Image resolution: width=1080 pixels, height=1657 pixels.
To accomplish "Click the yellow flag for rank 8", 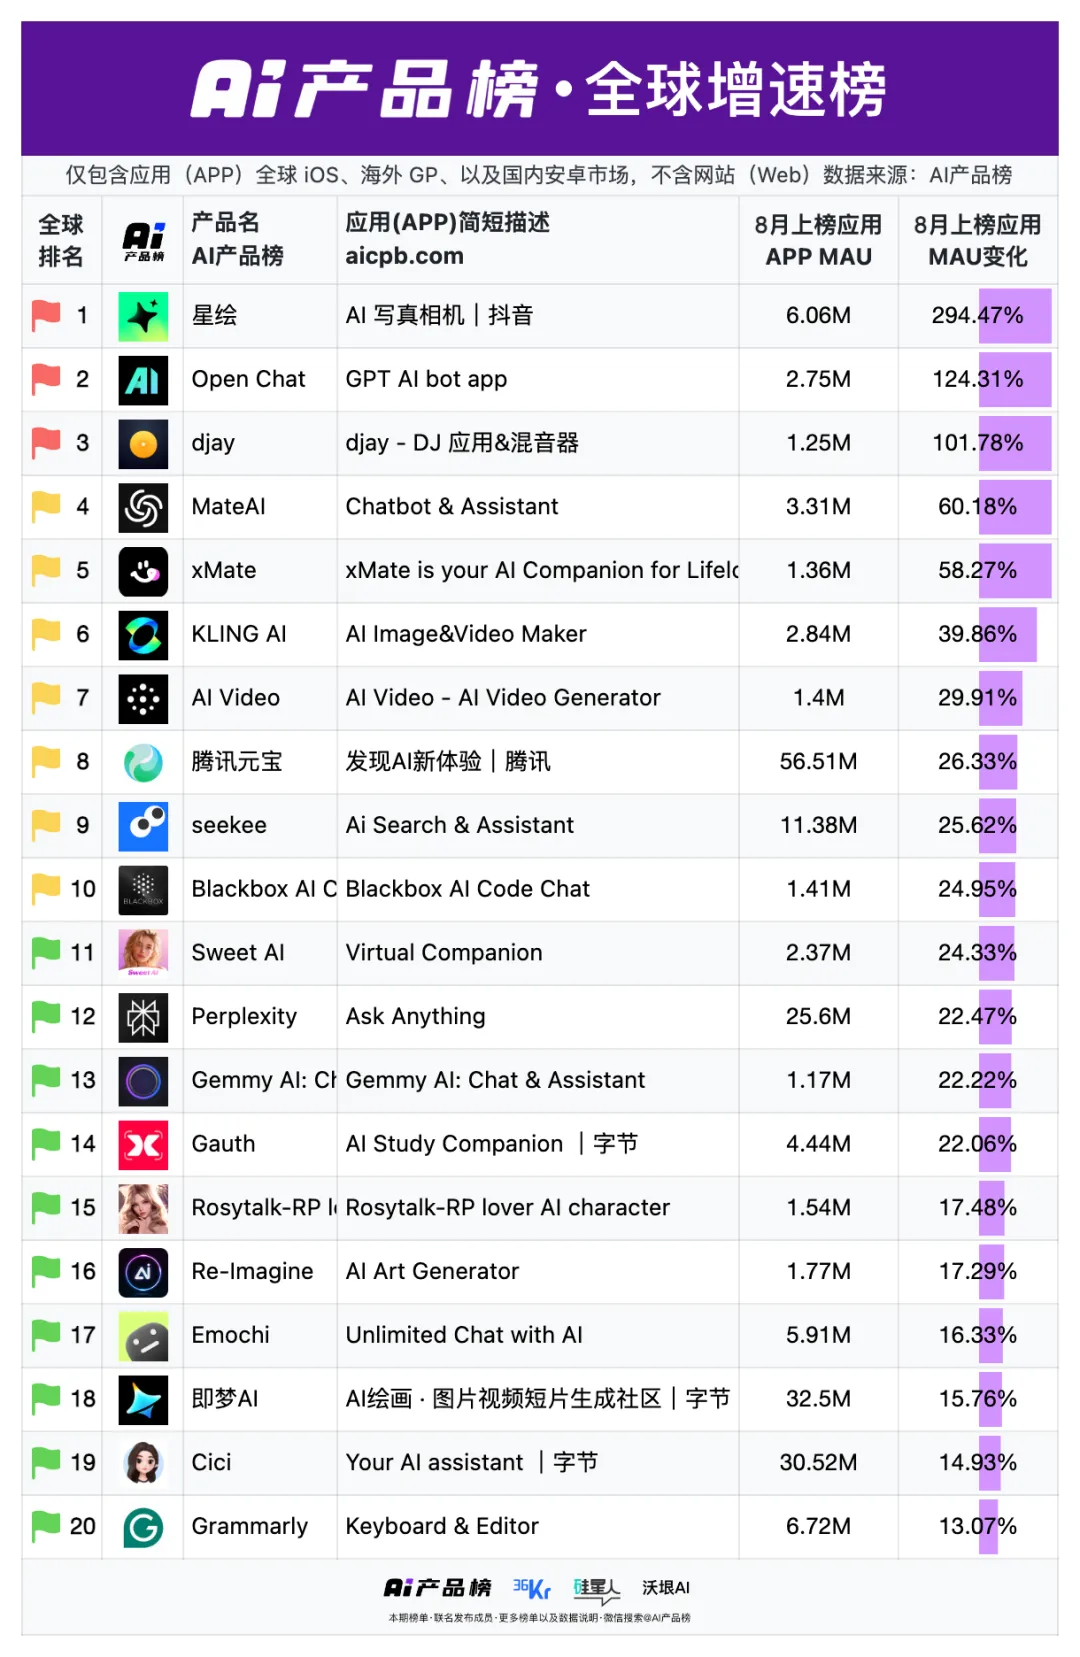I will (45, 761).
